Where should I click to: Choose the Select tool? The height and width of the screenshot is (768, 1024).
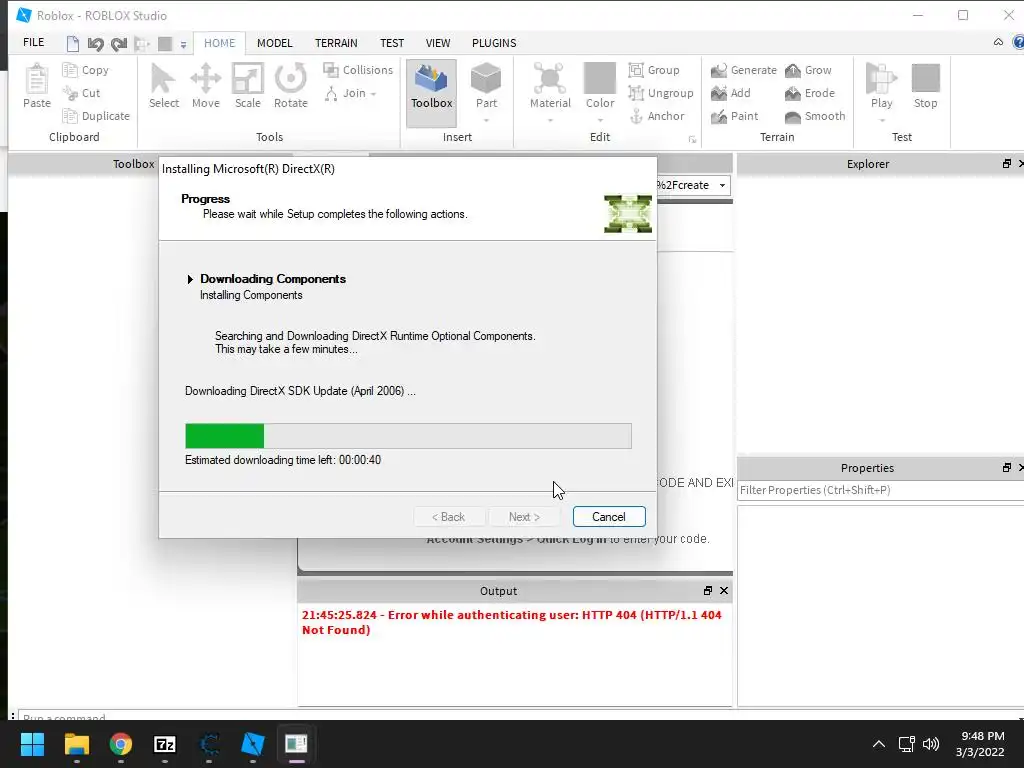163,86
